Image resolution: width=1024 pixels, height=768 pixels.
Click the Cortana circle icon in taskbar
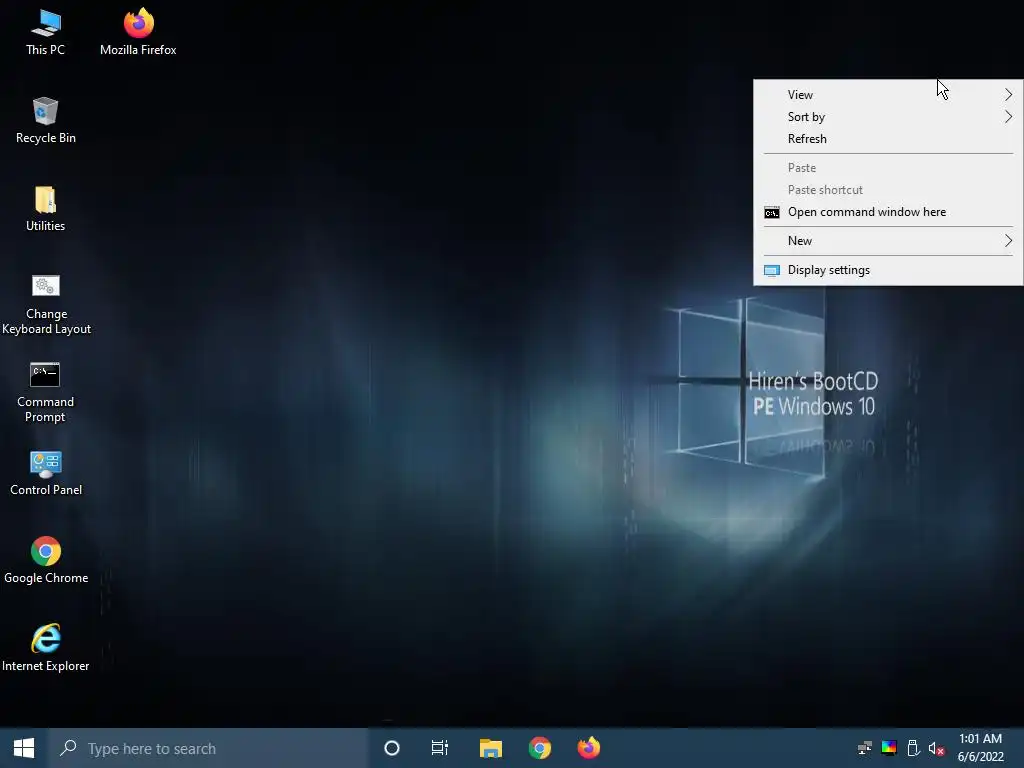(x=392, y=748)
